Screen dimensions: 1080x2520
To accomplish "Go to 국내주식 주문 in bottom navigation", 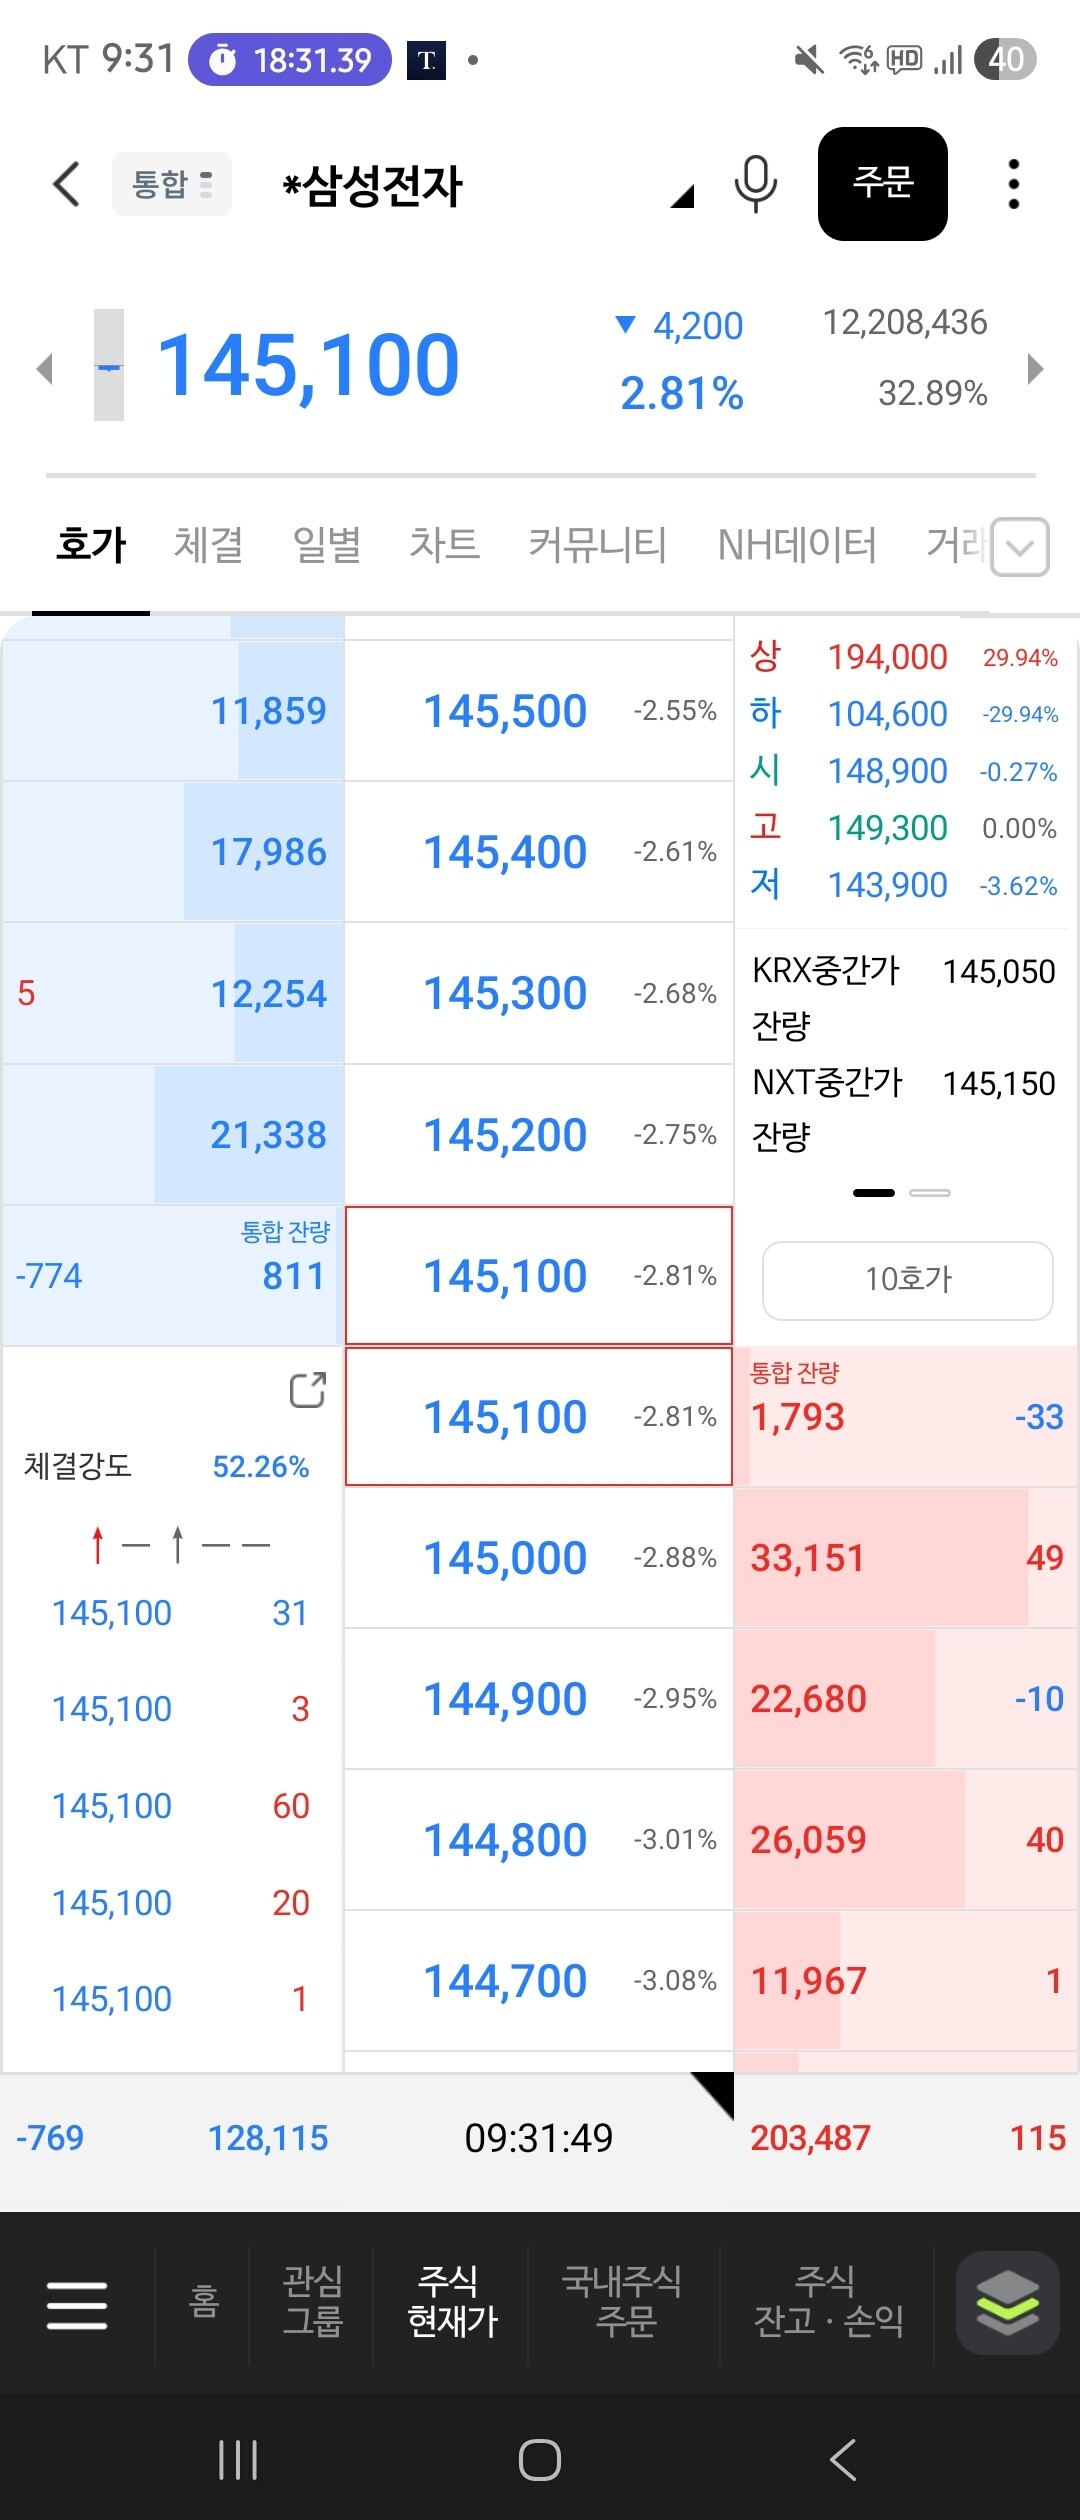I will click(623, 2302).
